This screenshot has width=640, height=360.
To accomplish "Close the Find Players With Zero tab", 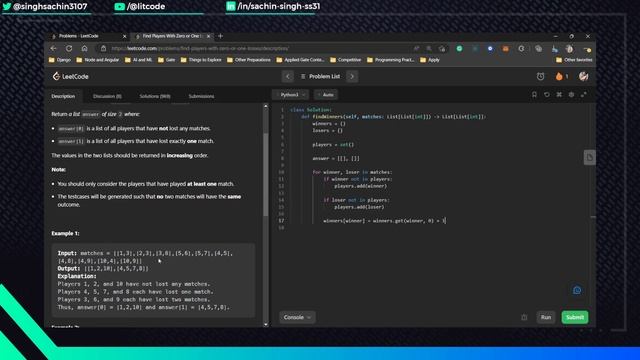I will tap(209, 36).
